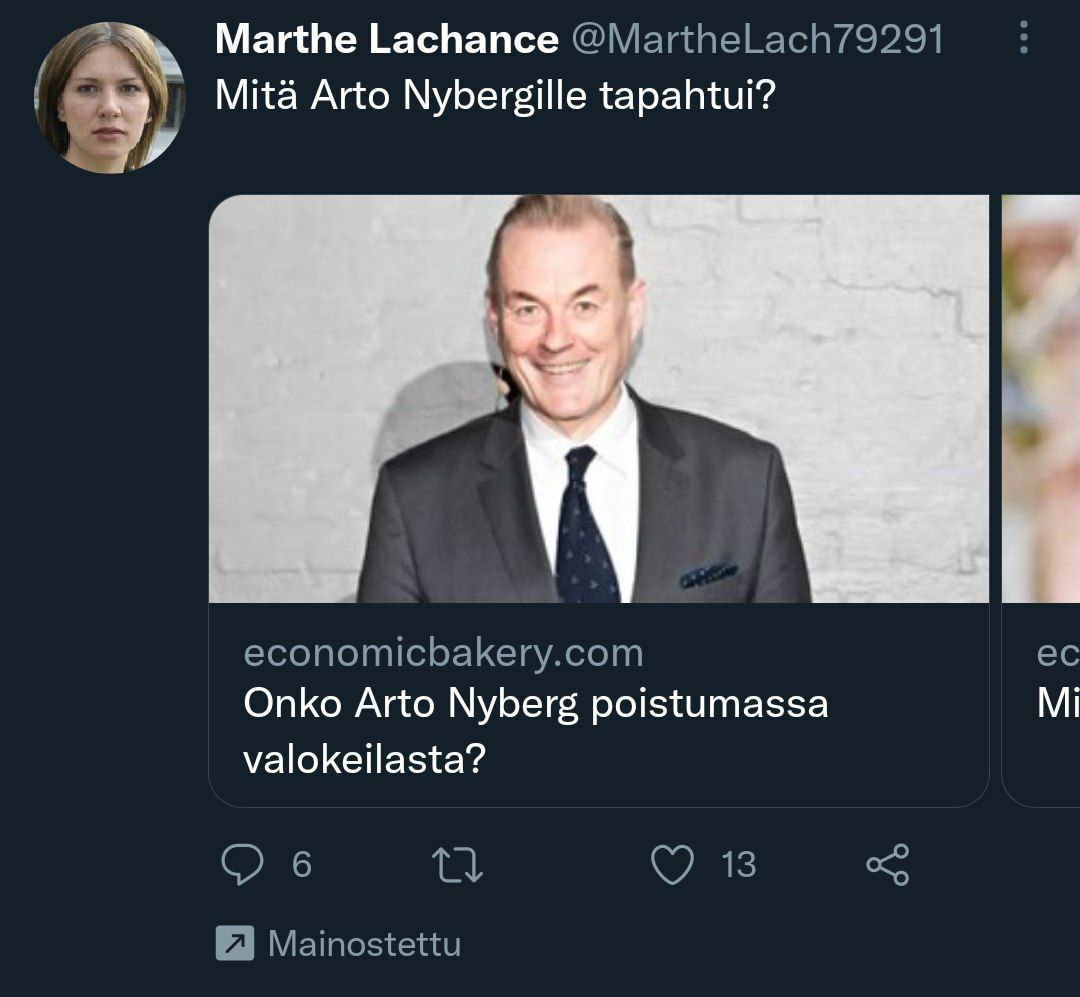Click the reply speech bubble icon
The height and width of the screenshot is (997, 1080).
[x=241, y=864]
